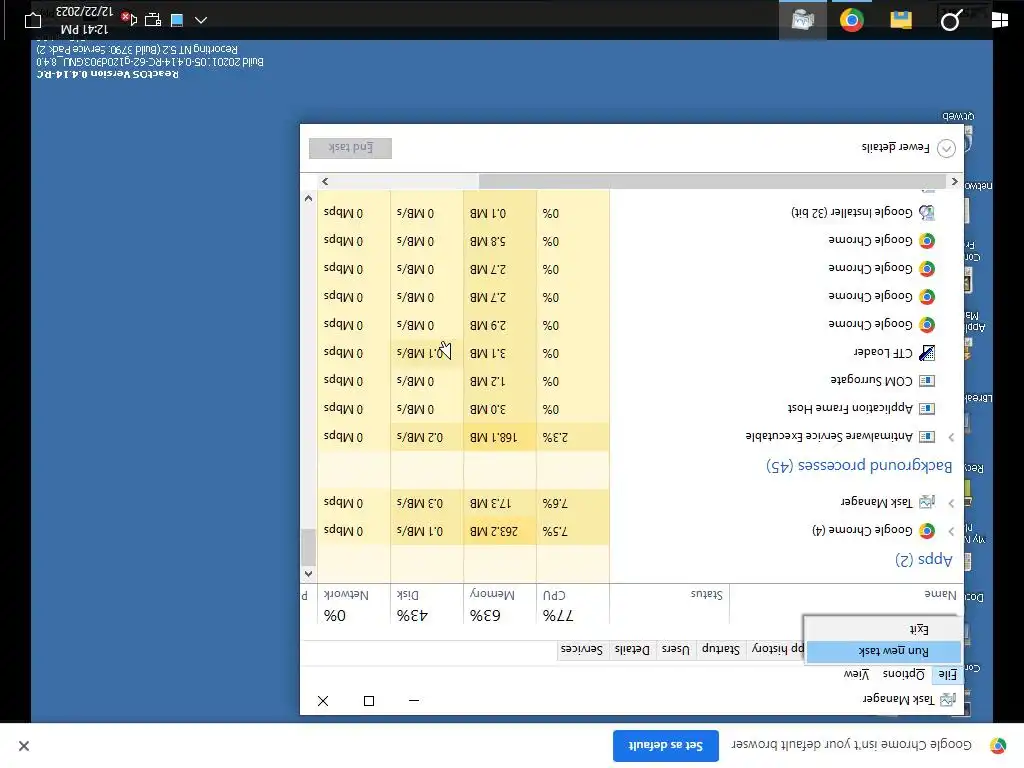Click the vertical scrollbar arrow beside Google Installer

(x=308, y=198)
